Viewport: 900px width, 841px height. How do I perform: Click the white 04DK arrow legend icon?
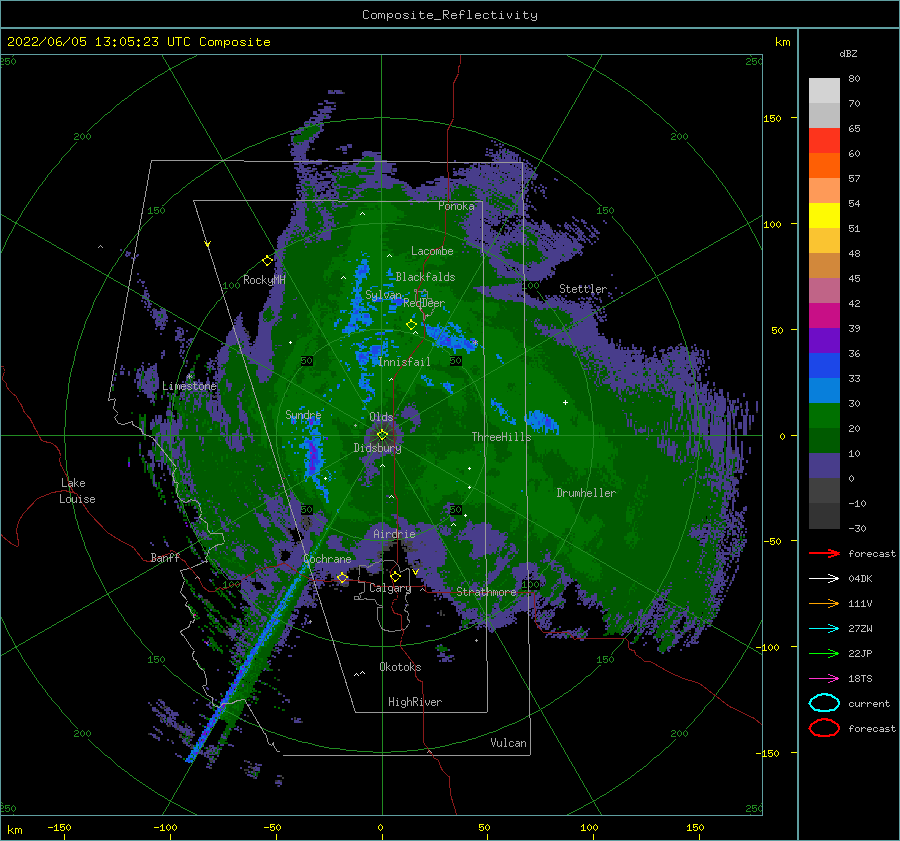tap(824, 579)
